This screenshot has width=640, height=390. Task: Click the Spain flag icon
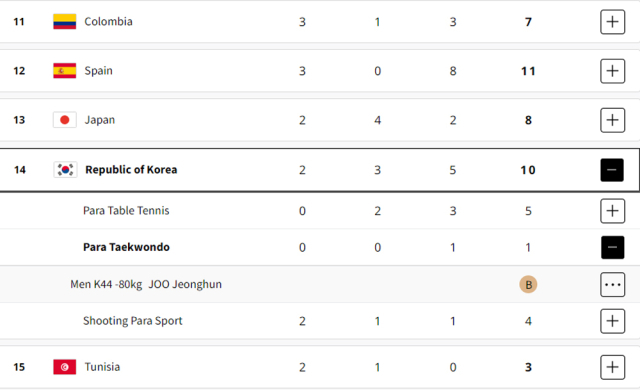pos(64,71)
